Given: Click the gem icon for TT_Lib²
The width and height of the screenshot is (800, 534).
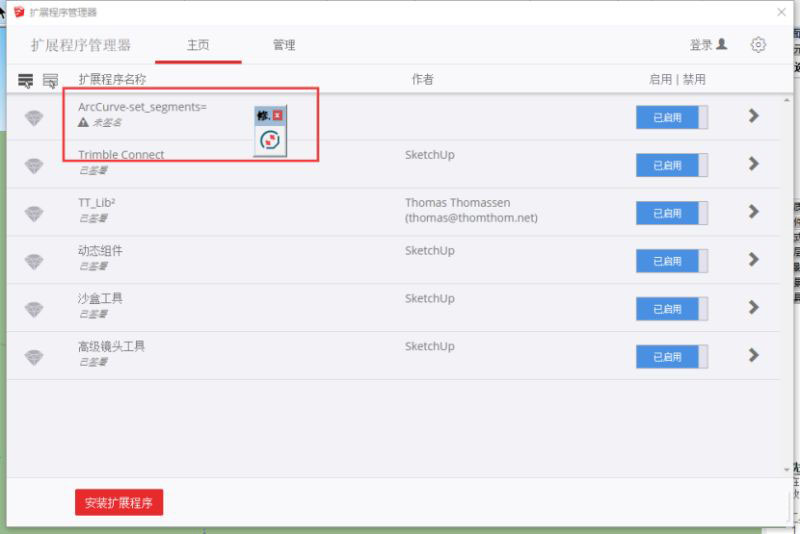Looking at the screenshot, I should pyautogui.click(x=34, y=214).
